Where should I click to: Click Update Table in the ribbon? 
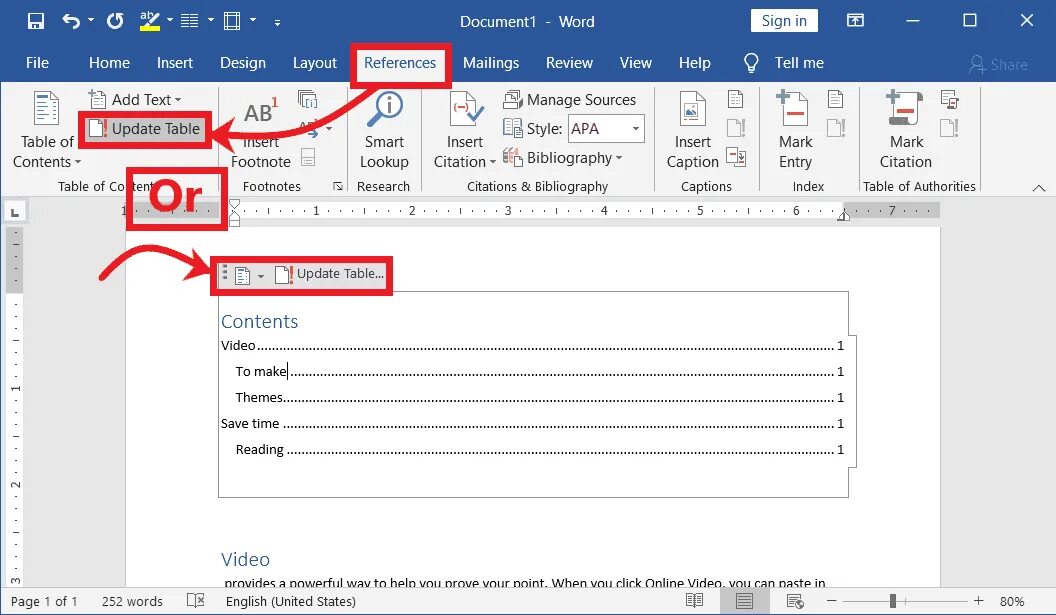pyautogui.click(x=145, y=129)
